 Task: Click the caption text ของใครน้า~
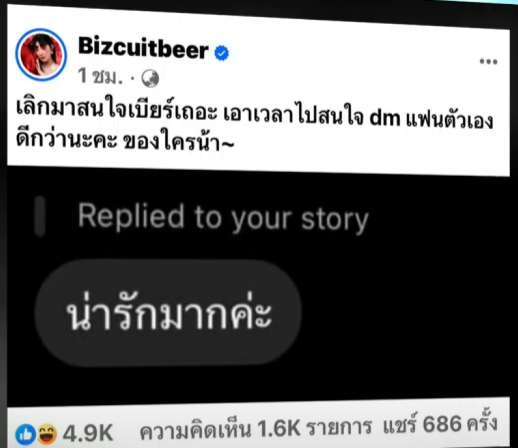point(179,141)
